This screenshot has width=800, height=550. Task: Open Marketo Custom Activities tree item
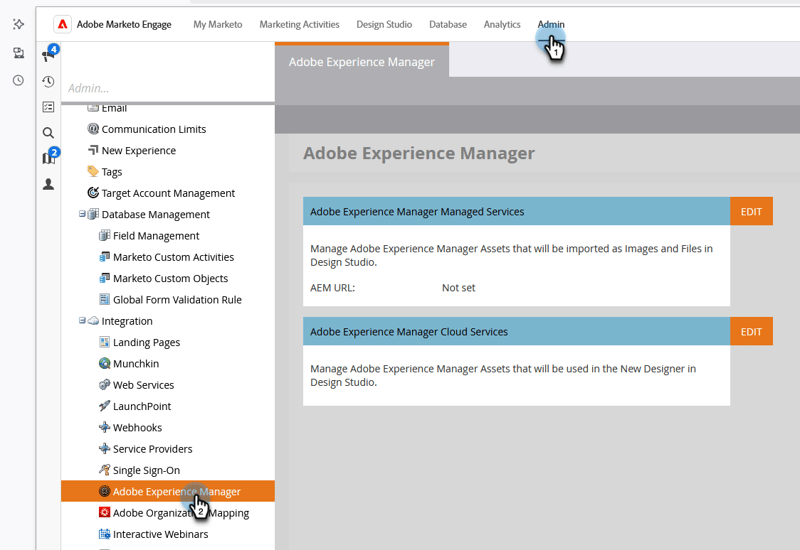(x=173, y=257)
